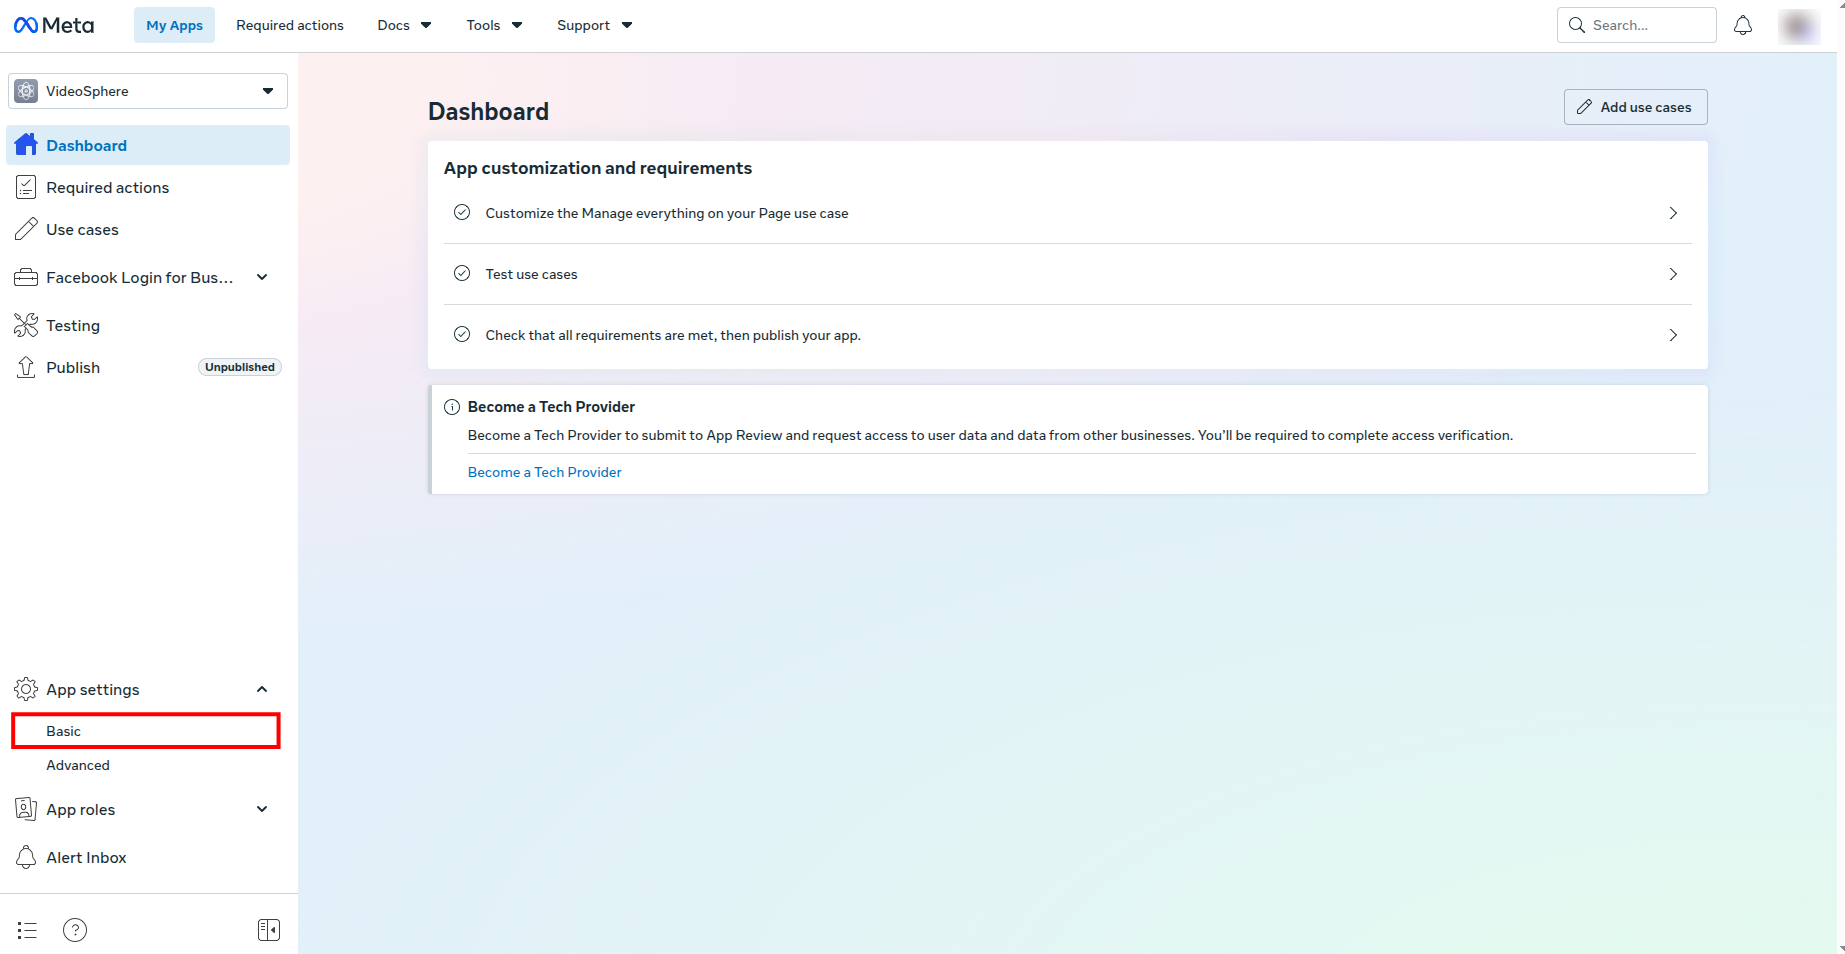
Task: Click the Meta logo
Action: (54, 25)
